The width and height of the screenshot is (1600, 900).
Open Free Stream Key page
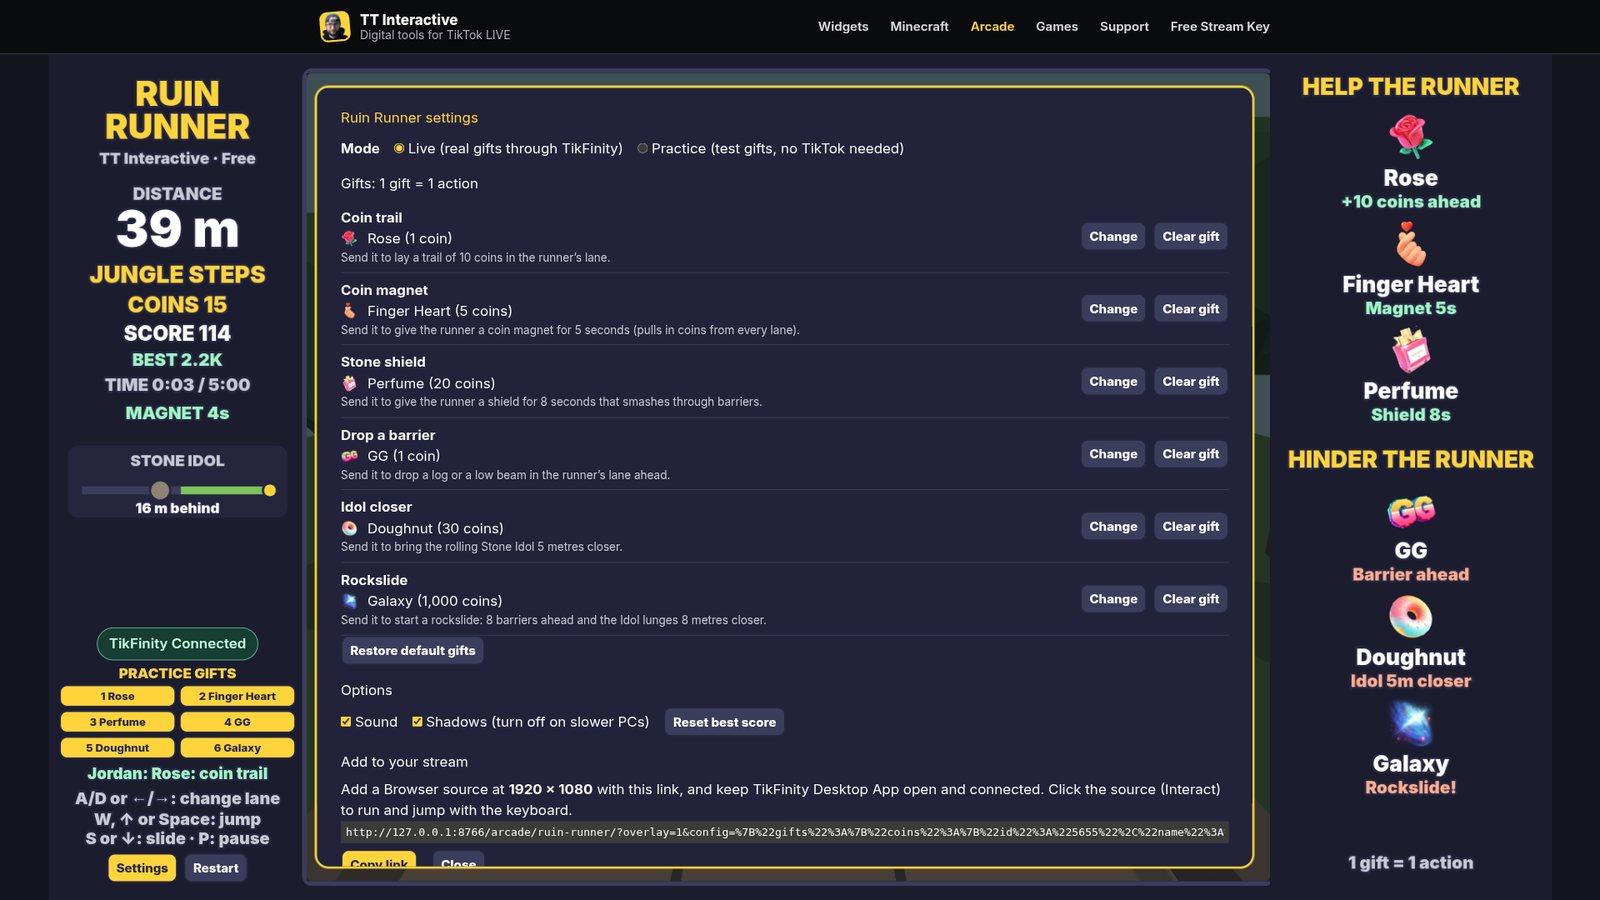tap(1220, 27)
